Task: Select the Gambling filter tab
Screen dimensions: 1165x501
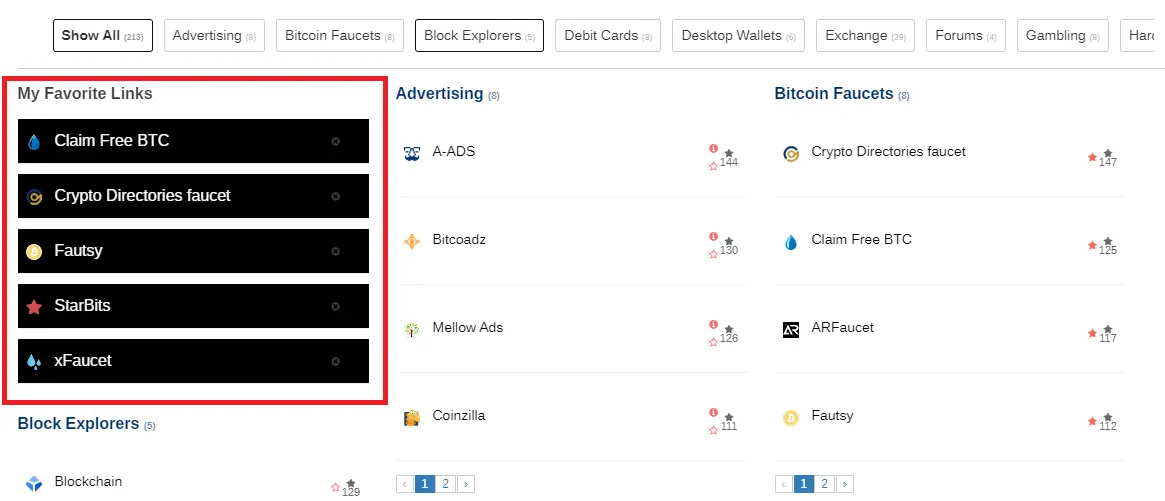Action: click(1062, 36)
